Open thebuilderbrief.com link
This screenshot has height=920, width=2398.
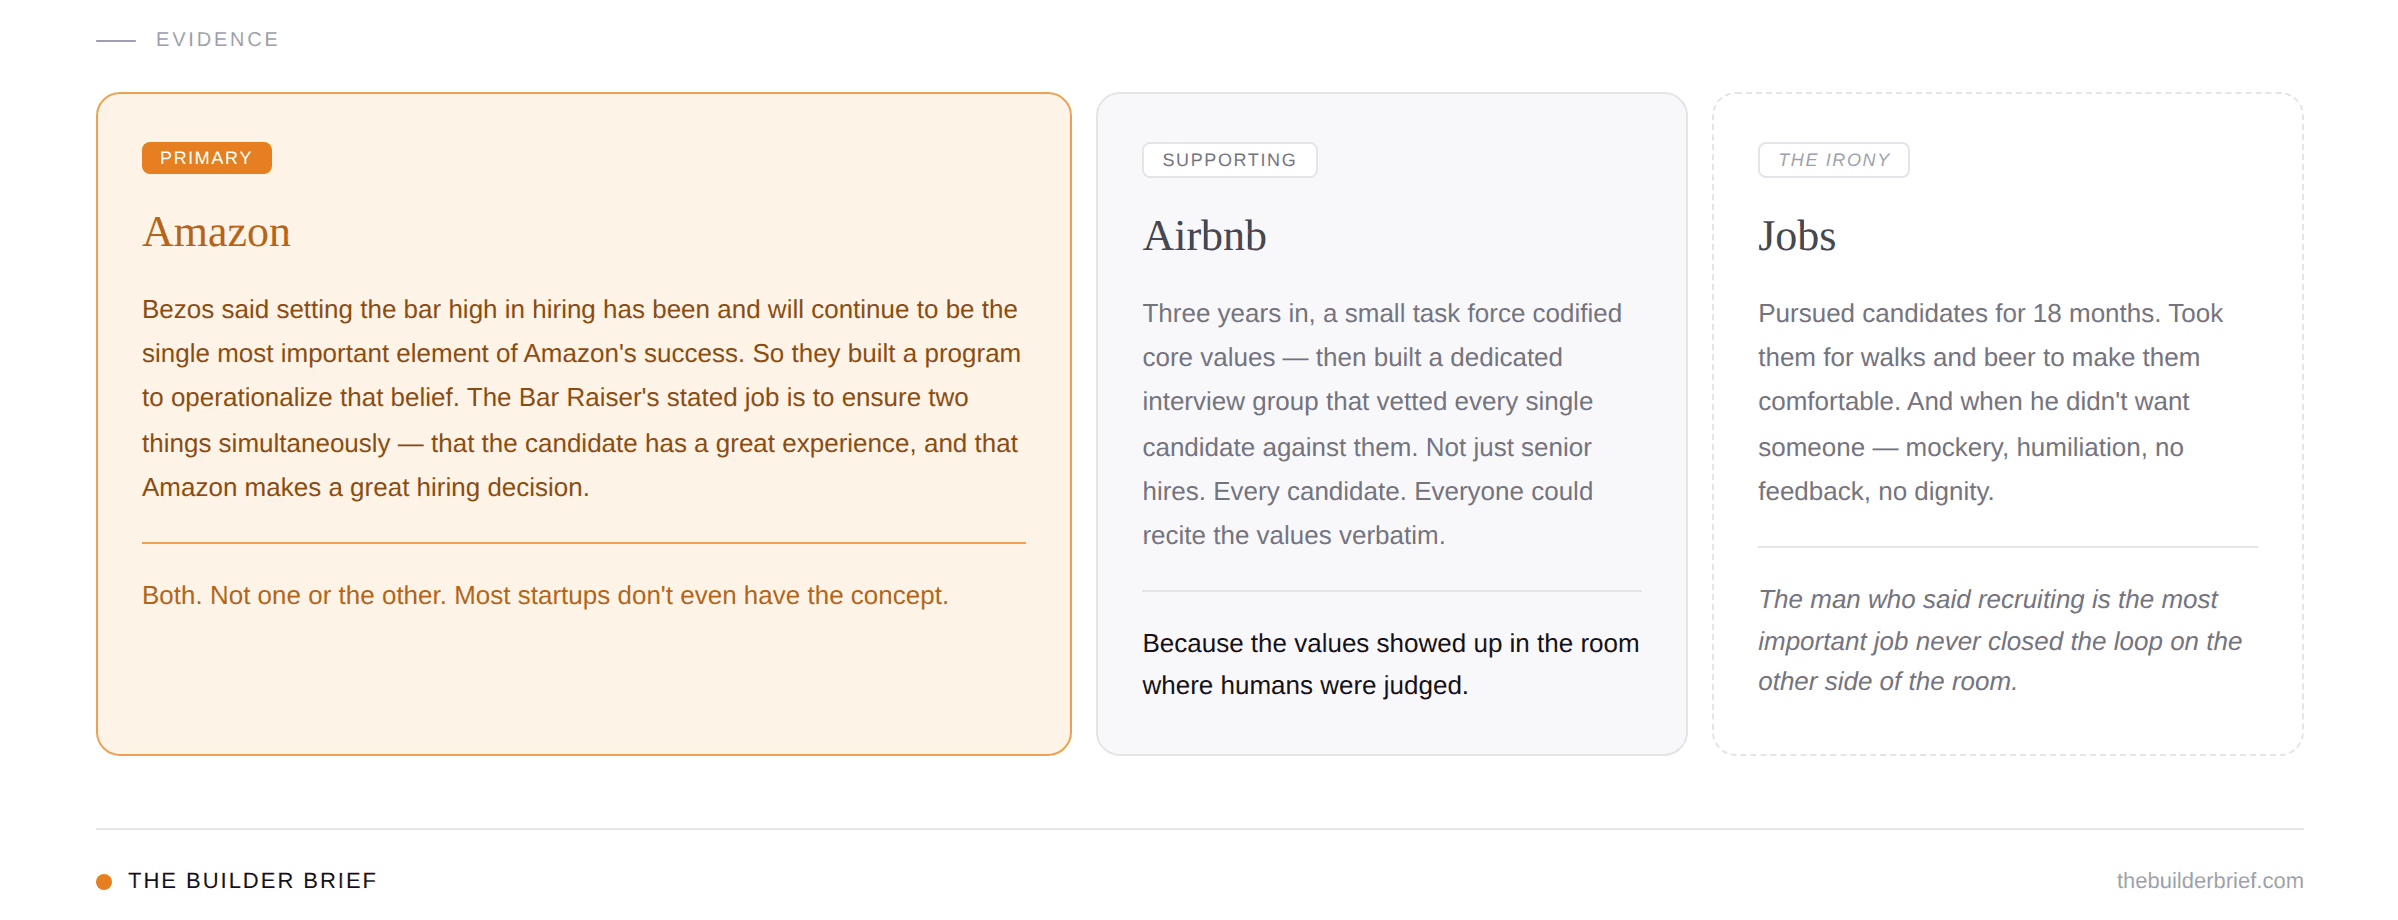pos(2209,881)
